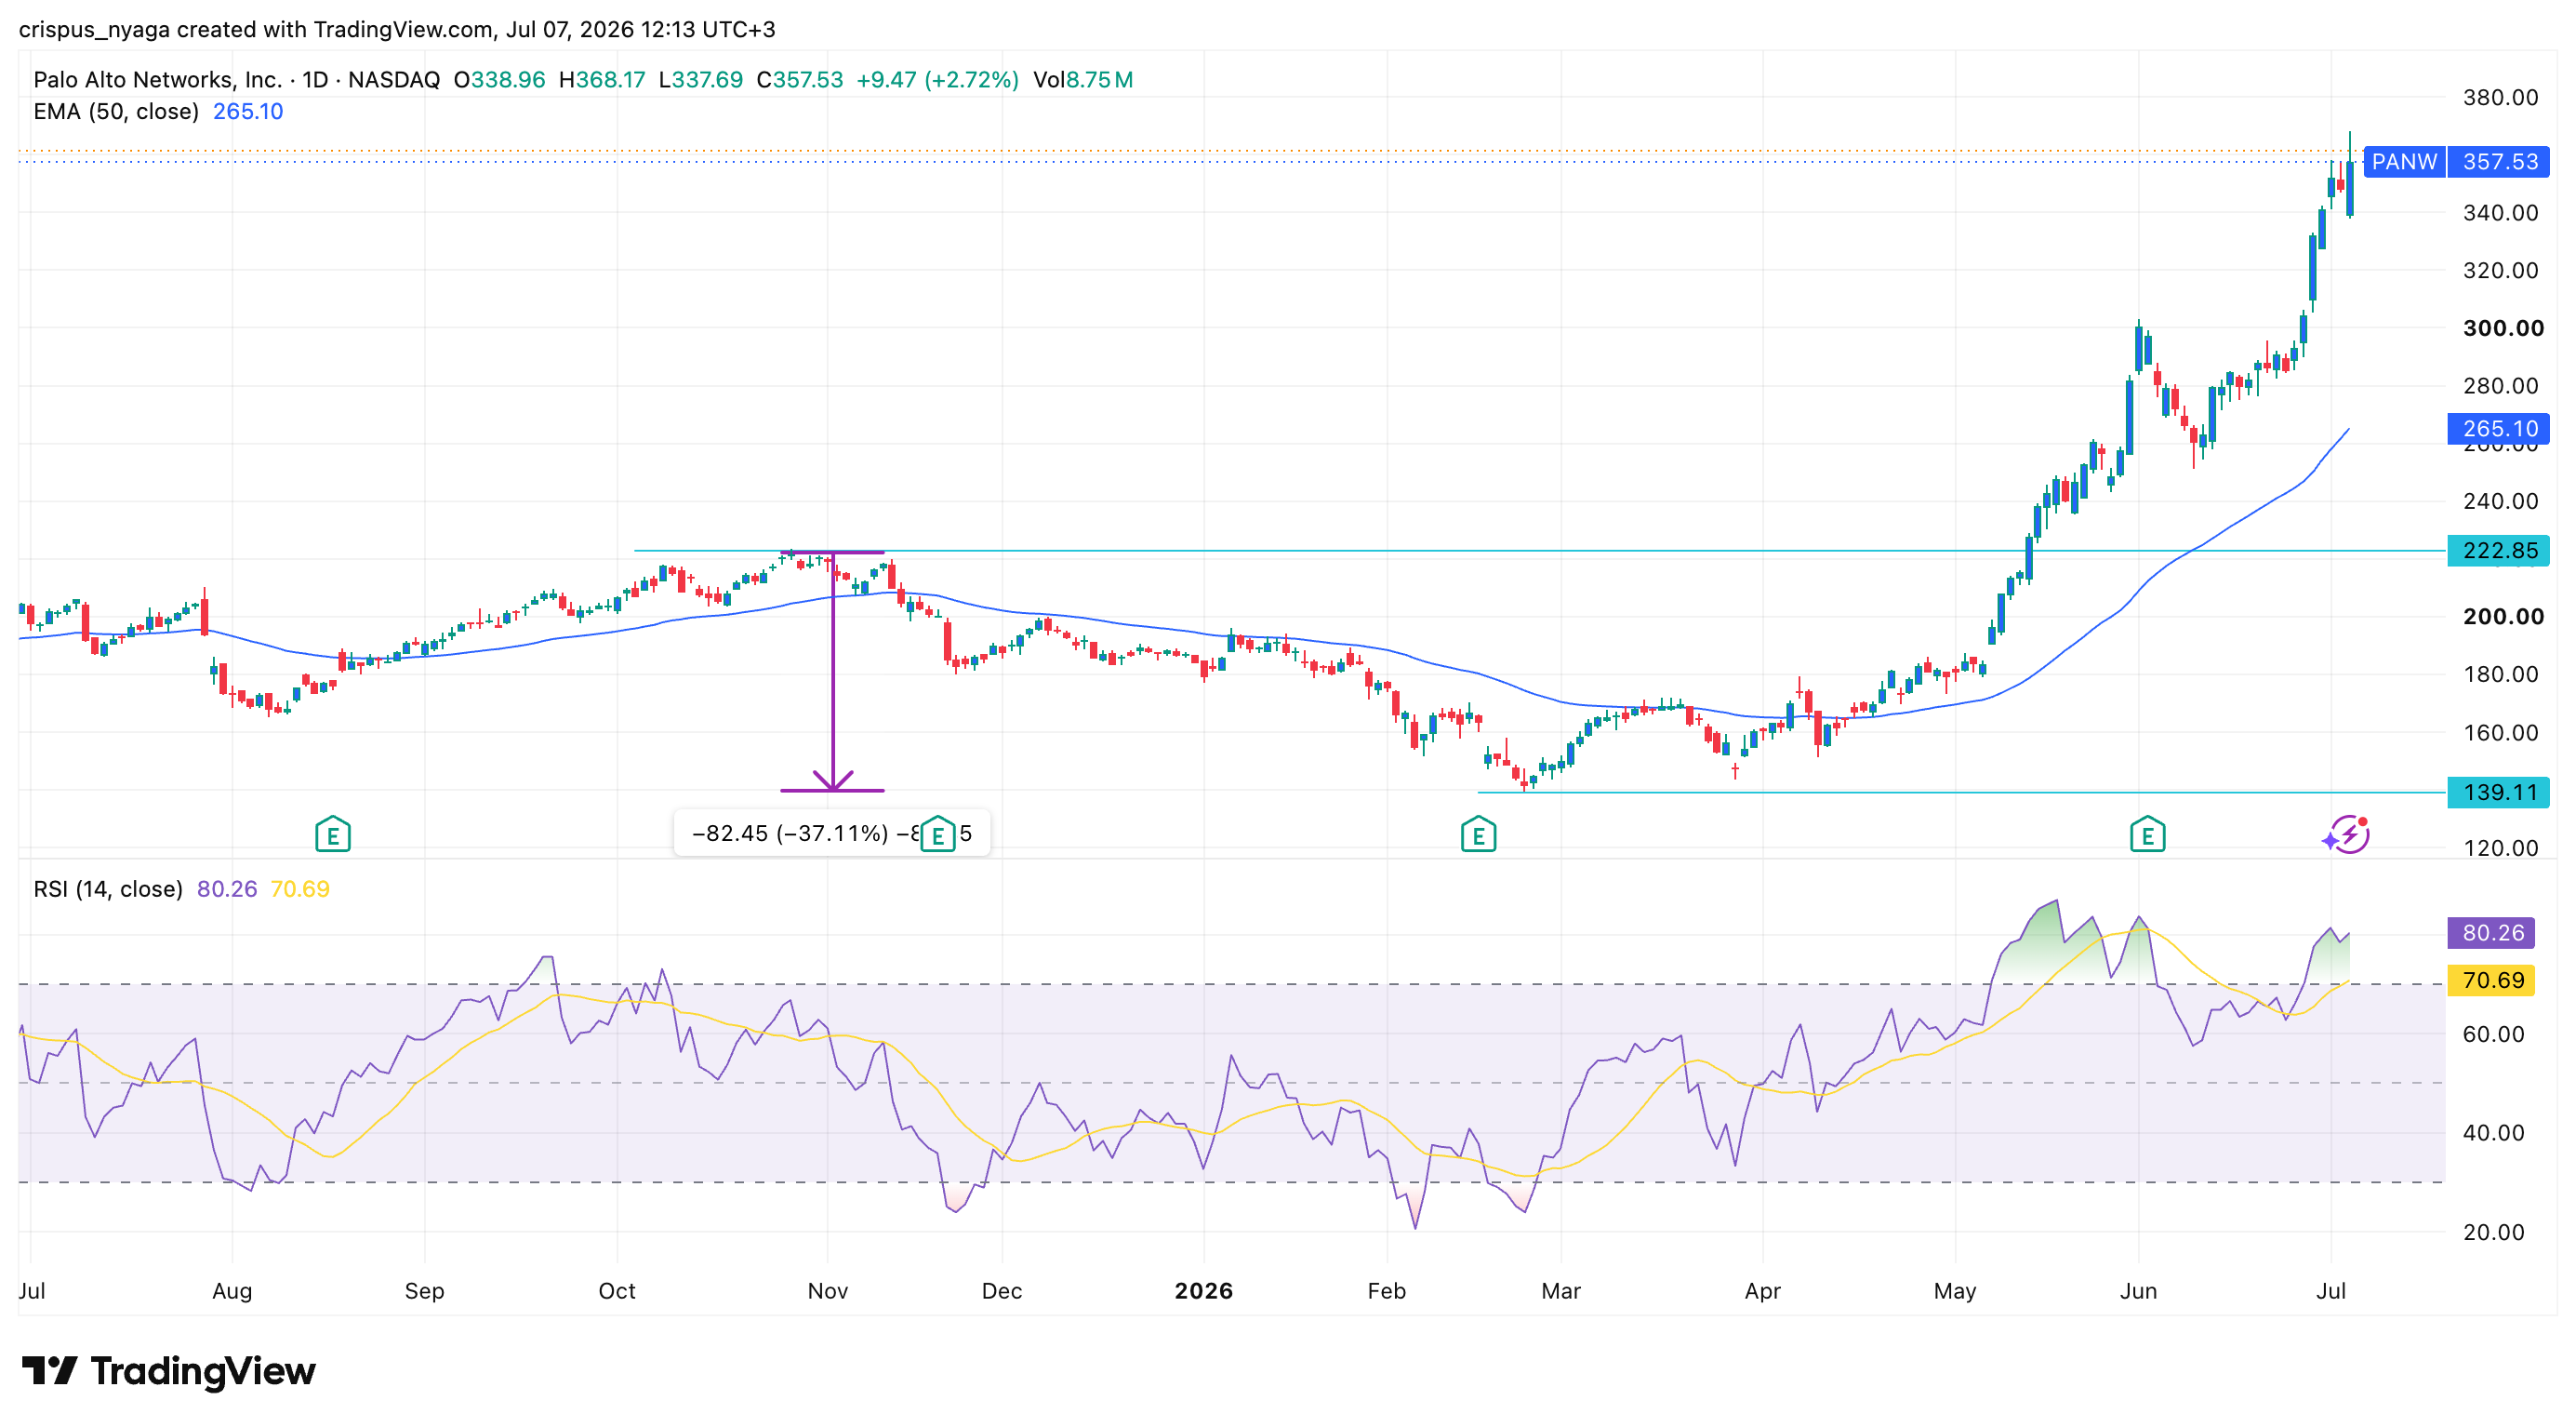Click the Palo Alto Networks, Inc. symbol title
This screenshot has width=2576, height=1427.
click(157, 80)
